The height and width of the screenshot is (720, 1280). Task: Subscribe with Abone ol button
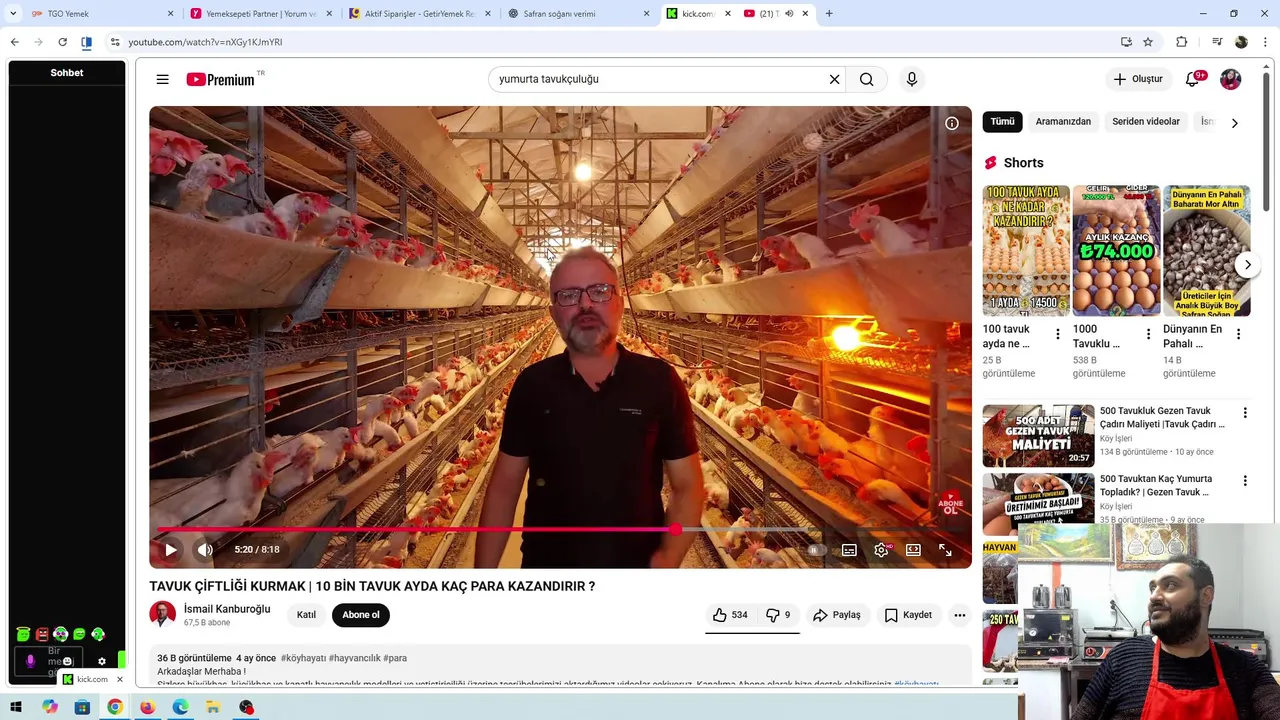(361, 615)
